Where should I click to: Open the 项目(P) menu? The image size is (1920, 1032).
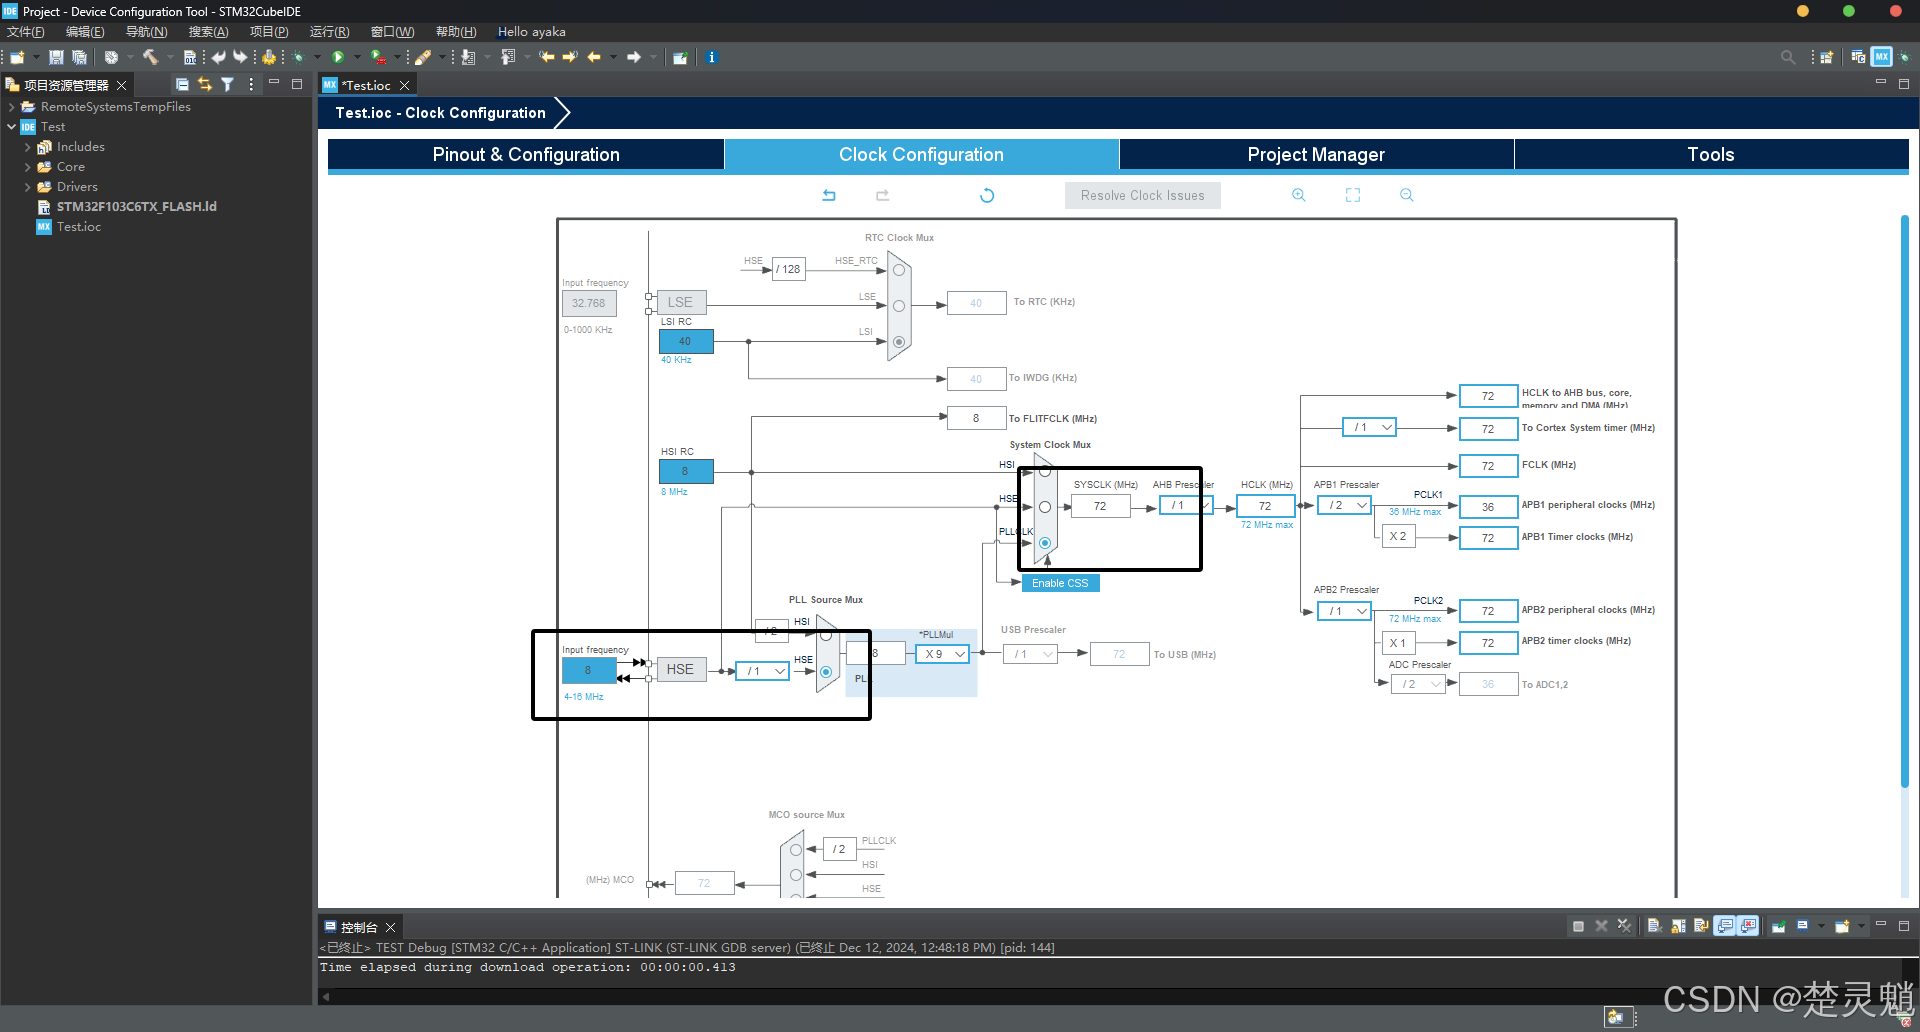click(x=269, y=32)
